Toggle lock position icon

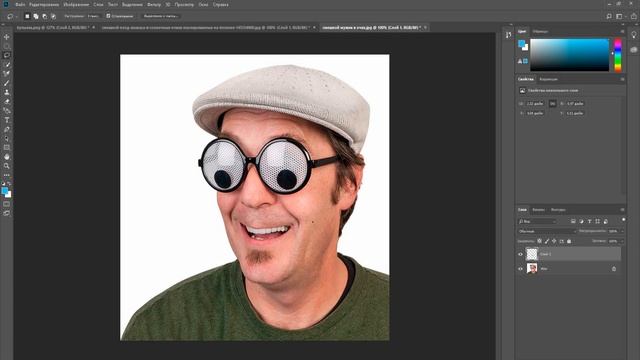click(x=554, y=241)
